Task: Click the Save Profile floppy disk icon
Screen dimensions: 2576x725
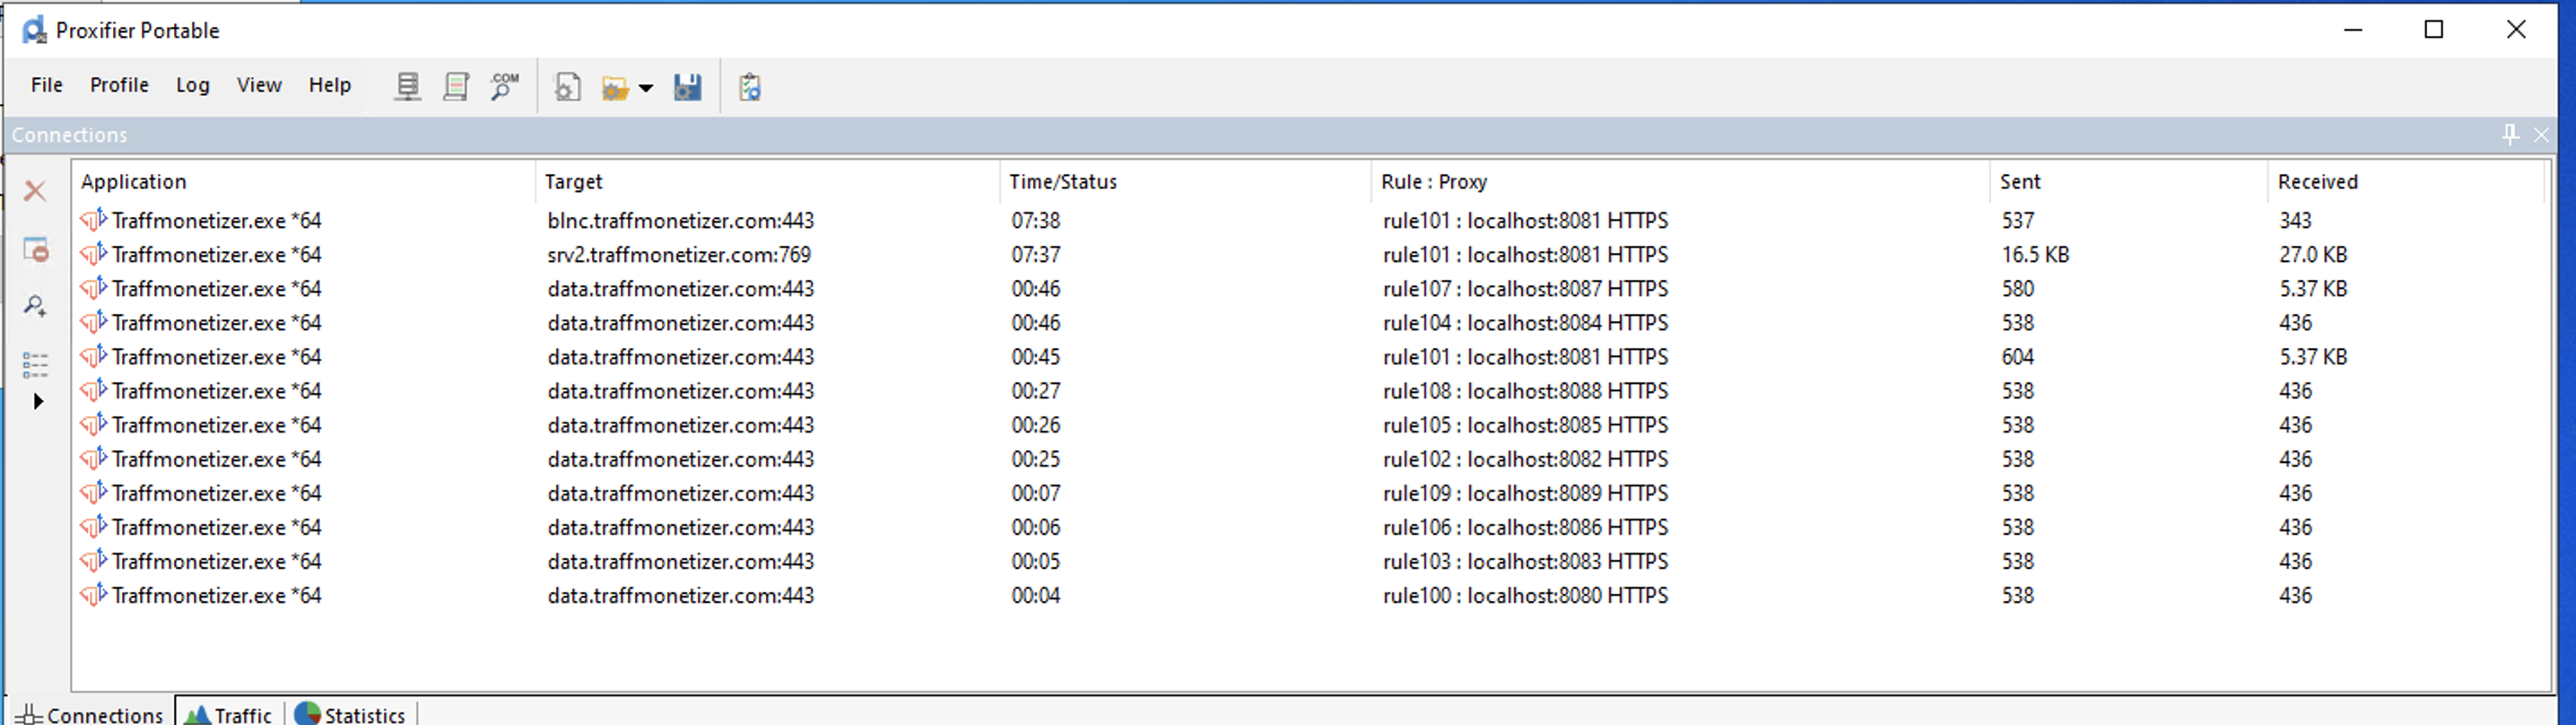Action: click(687, 87)
